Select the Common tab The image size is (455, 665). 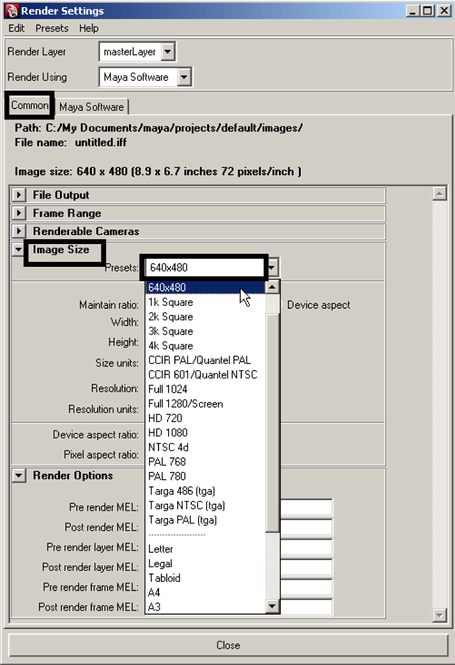click(x=30, y=105)
